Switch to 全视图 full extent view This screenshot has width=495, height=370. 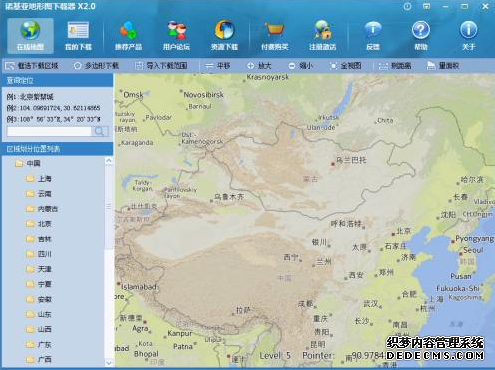point(345,66)
